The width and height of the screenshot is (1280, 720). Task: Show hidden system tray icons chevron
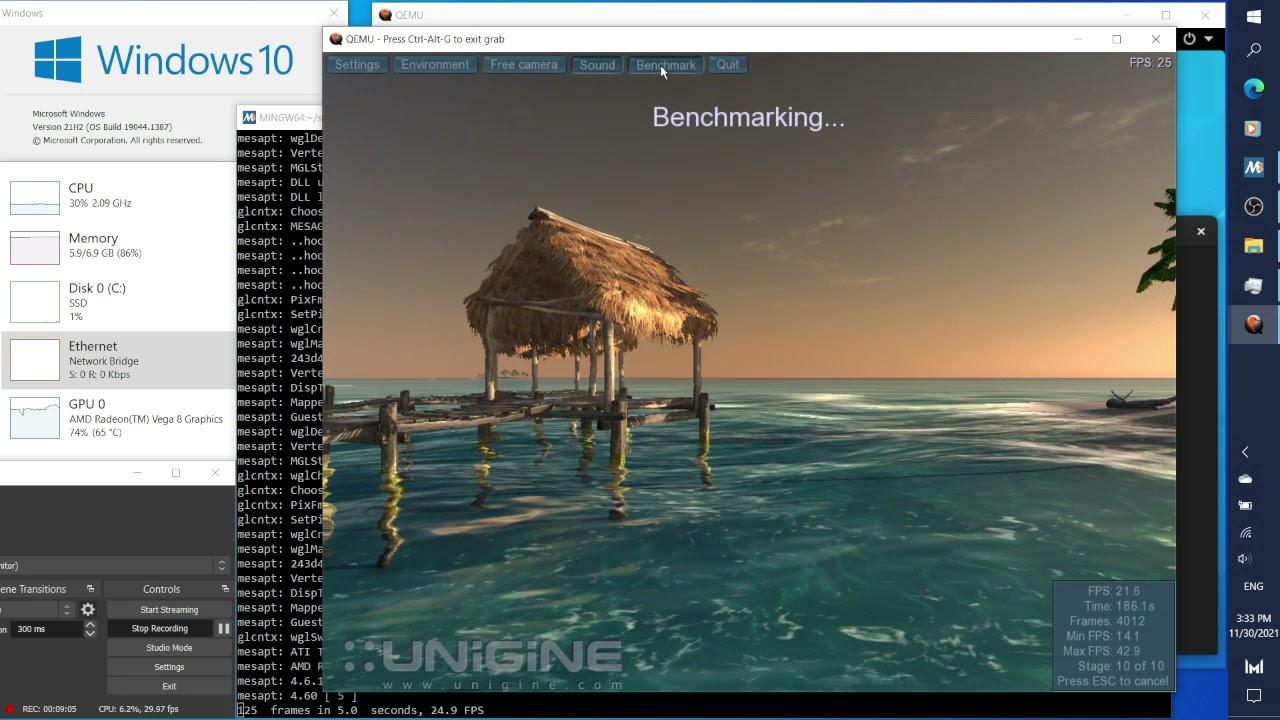point(1245,452)
